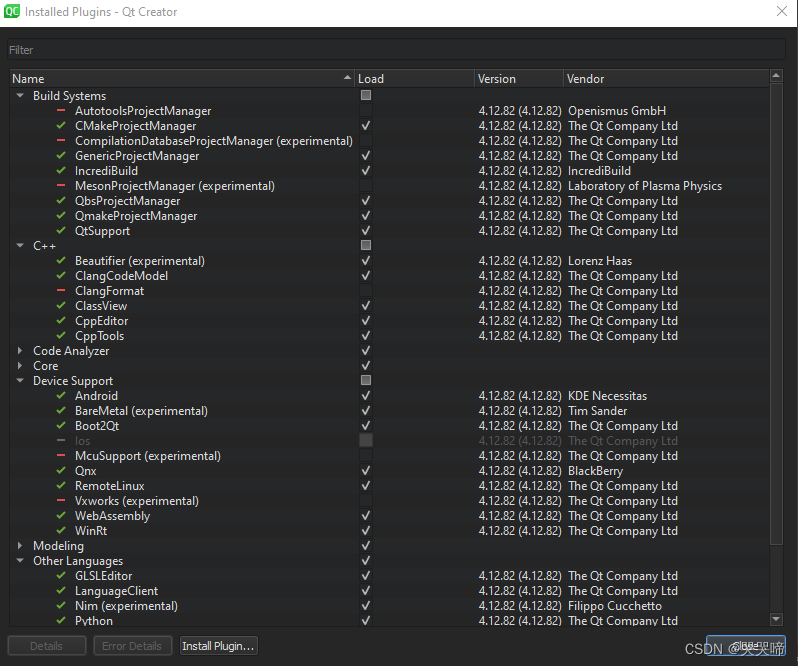Click the green status icon beside CppTools
This screenshot has height=666, width=801.
point(61,336)
